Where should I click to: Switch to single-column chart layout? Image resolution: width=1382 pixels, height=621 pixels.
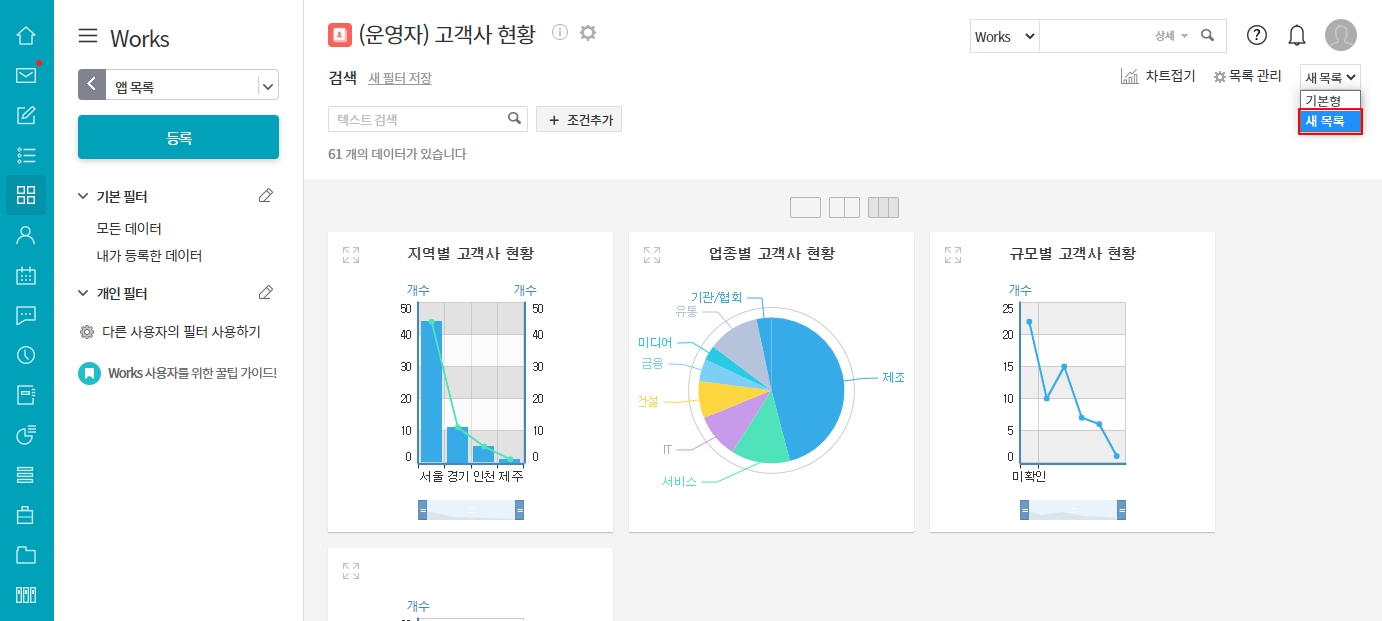coord(805,208)
